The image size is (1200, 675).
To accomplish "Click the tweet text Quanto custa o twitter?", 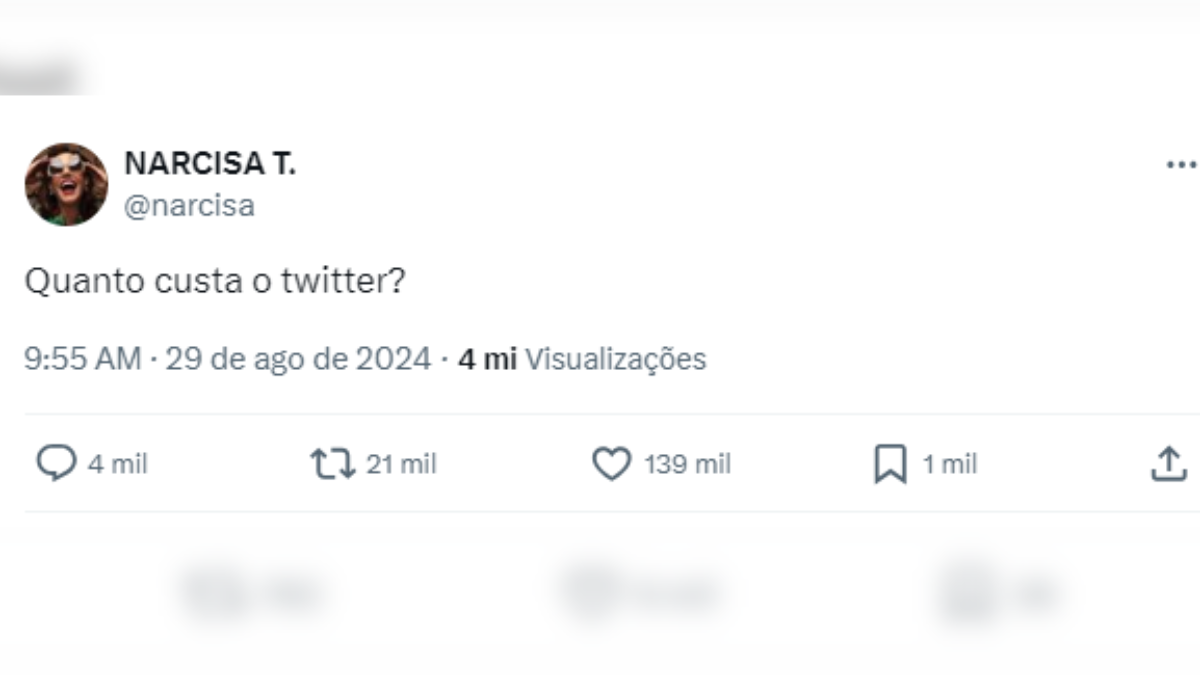I will pyautogui.click(x=214, y=283).
